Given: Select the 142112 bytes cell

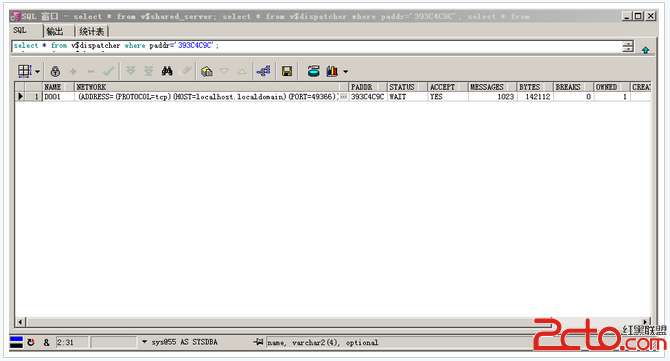Looking at the screenshot, I should click(535, 97).
